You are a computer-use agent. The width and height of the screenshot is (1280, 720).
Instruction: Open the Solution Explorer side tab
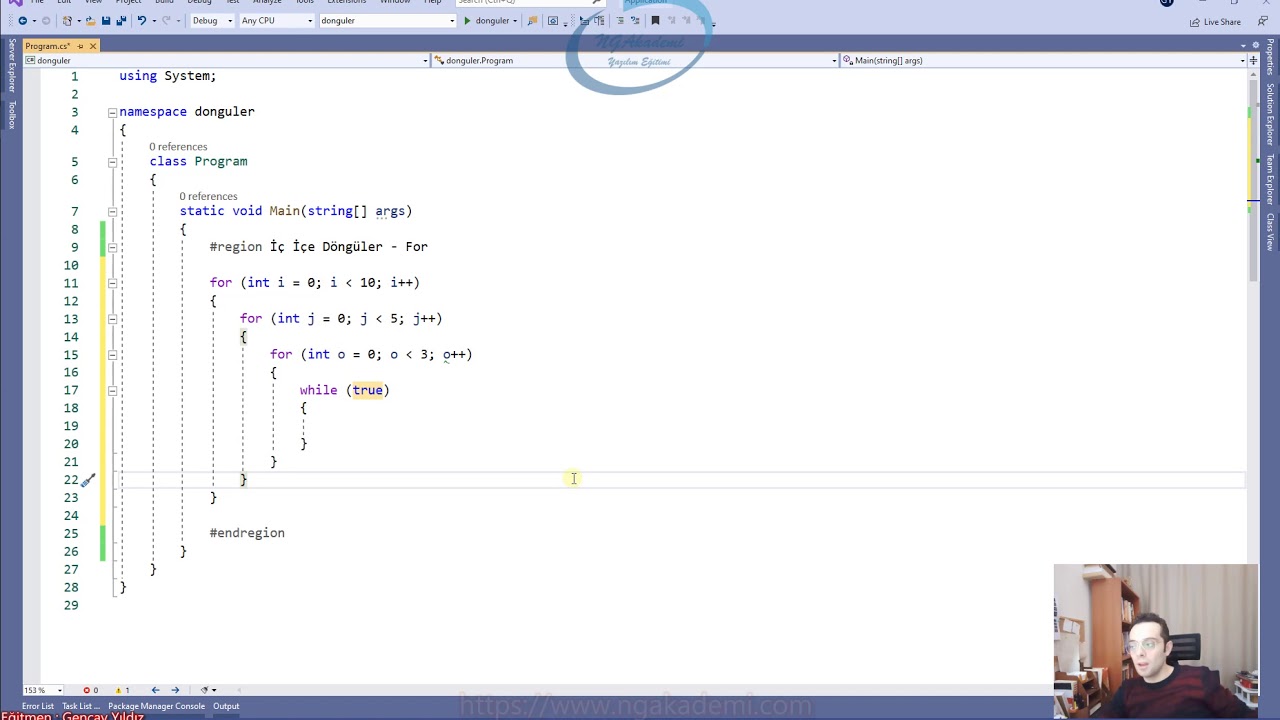click(1271, 113)
